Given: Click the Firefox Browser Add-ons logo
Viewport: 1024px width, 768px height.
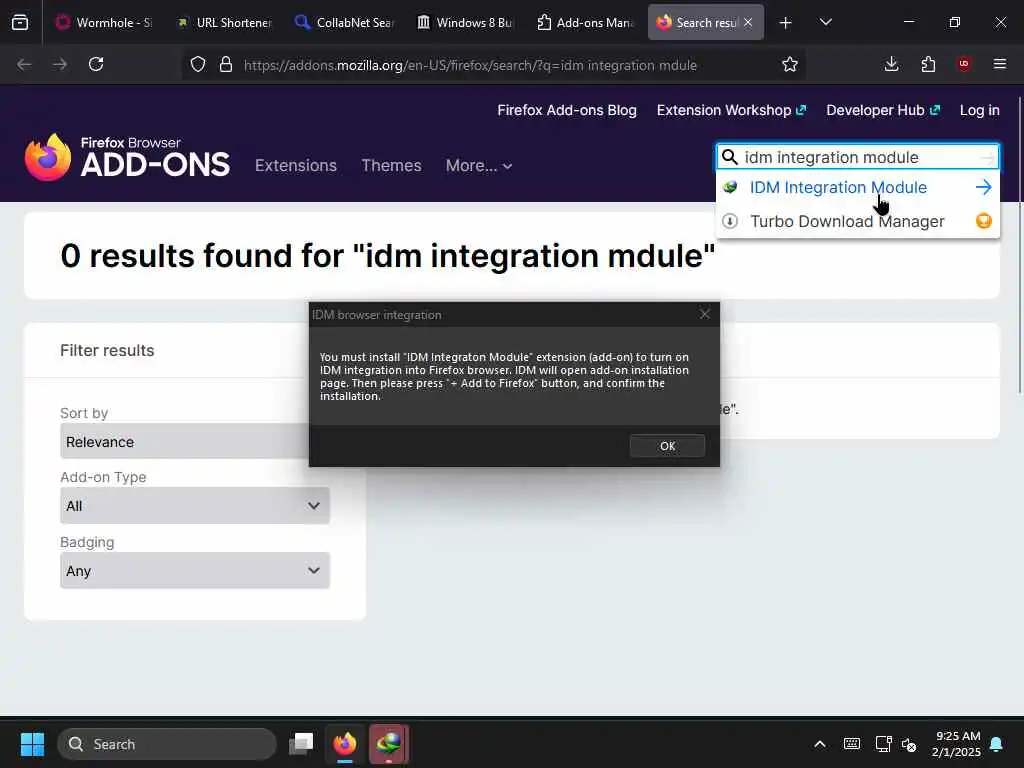Looking at the screenshot, I should 127,157.
